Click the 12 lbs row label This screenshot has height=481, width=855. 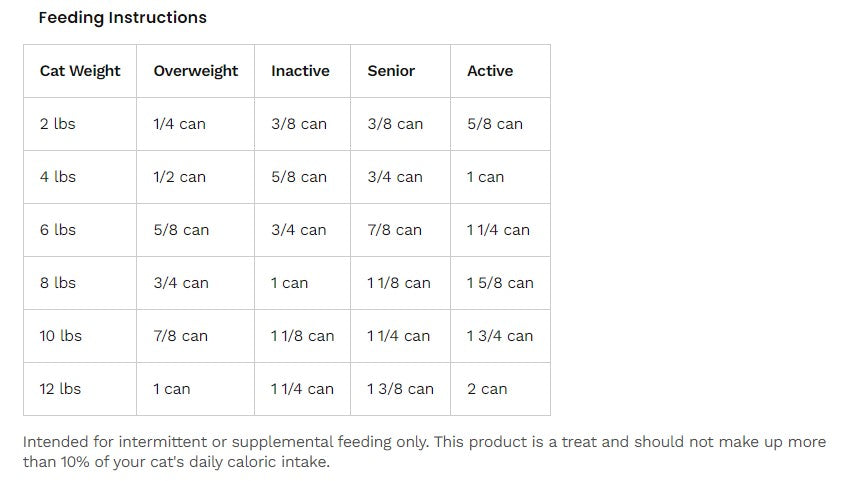click(60, 388)
